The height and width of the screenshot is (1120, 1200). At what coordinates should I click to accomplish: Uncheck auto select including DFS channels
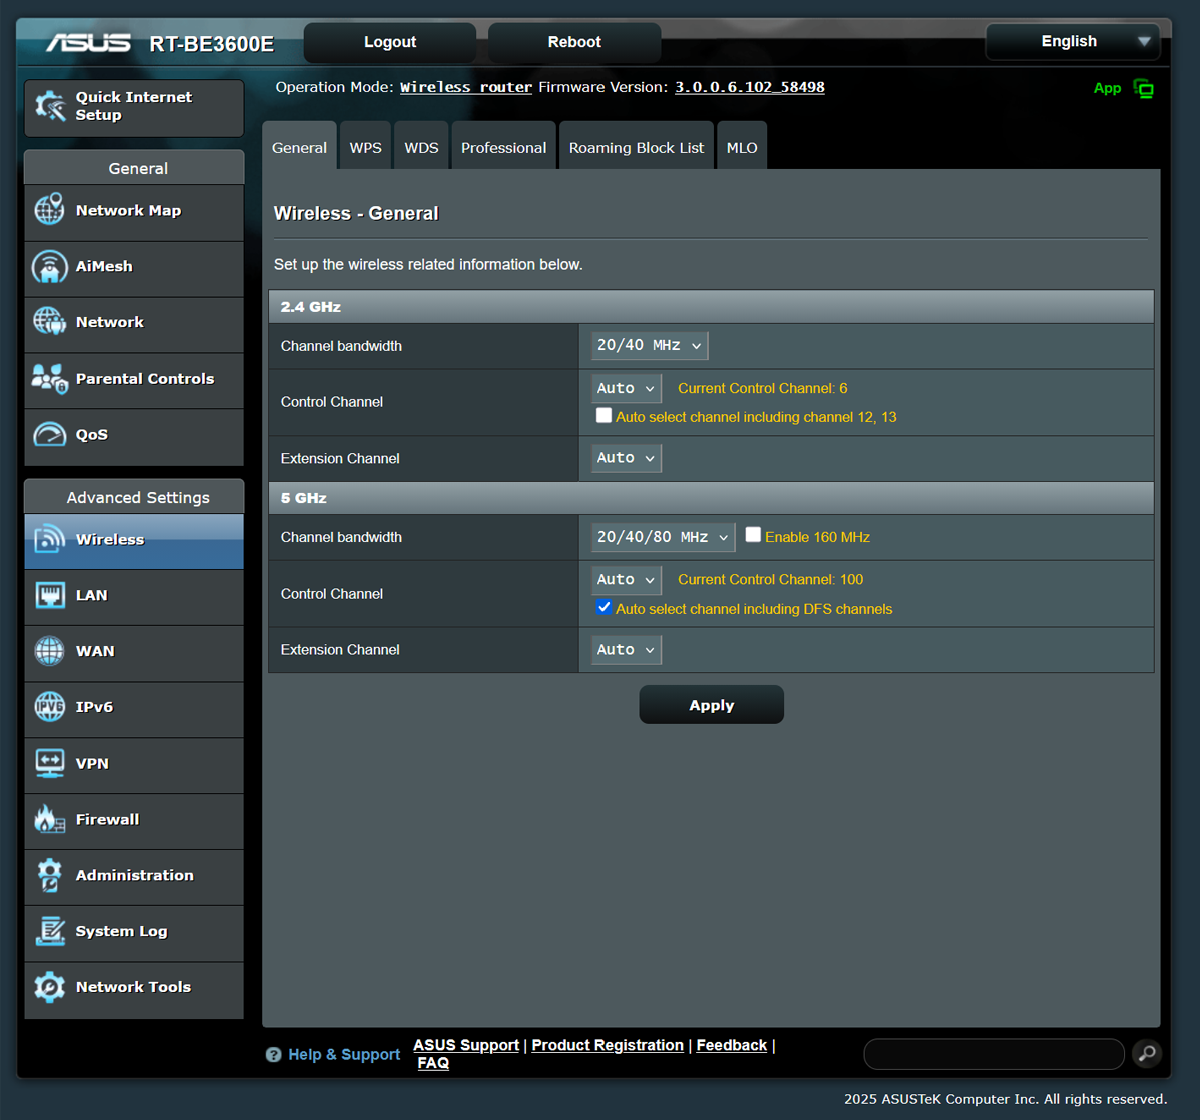(x=604, y=607)
